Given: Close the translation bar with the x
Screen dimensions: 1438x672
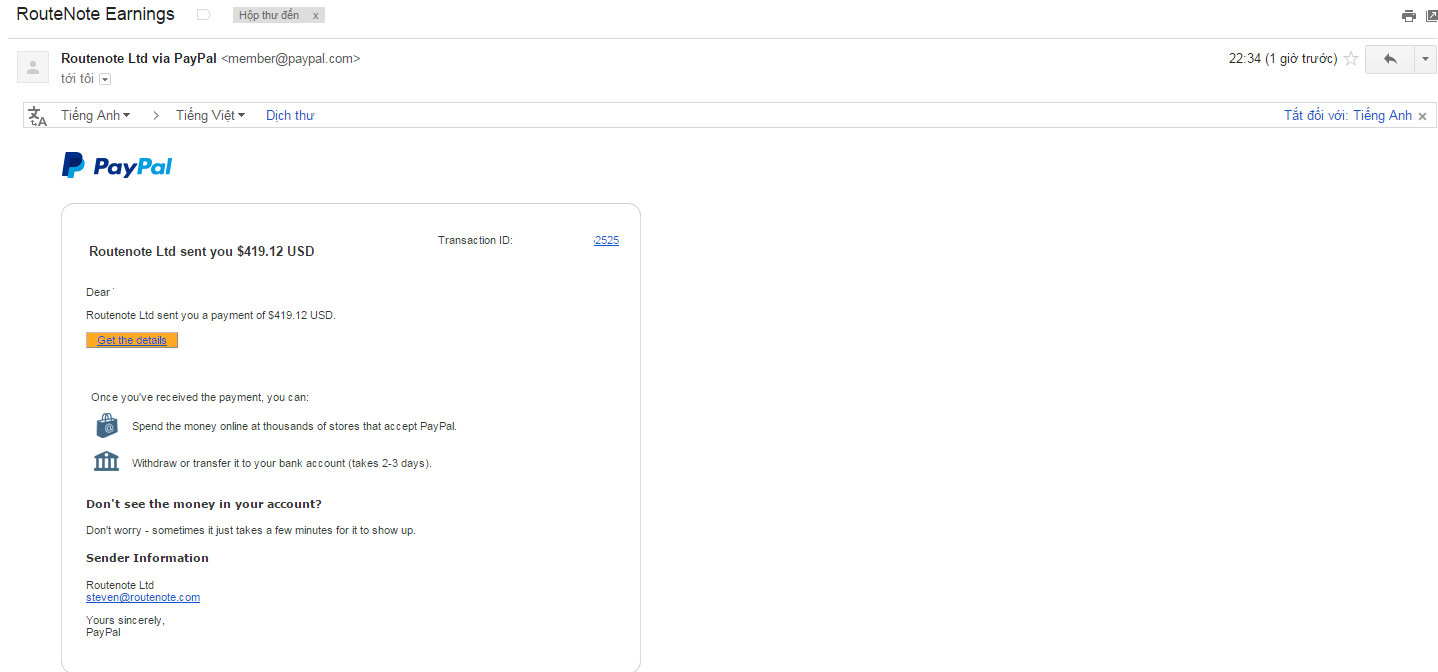Looking at the screenshot, I should [x=1422, y=117].
